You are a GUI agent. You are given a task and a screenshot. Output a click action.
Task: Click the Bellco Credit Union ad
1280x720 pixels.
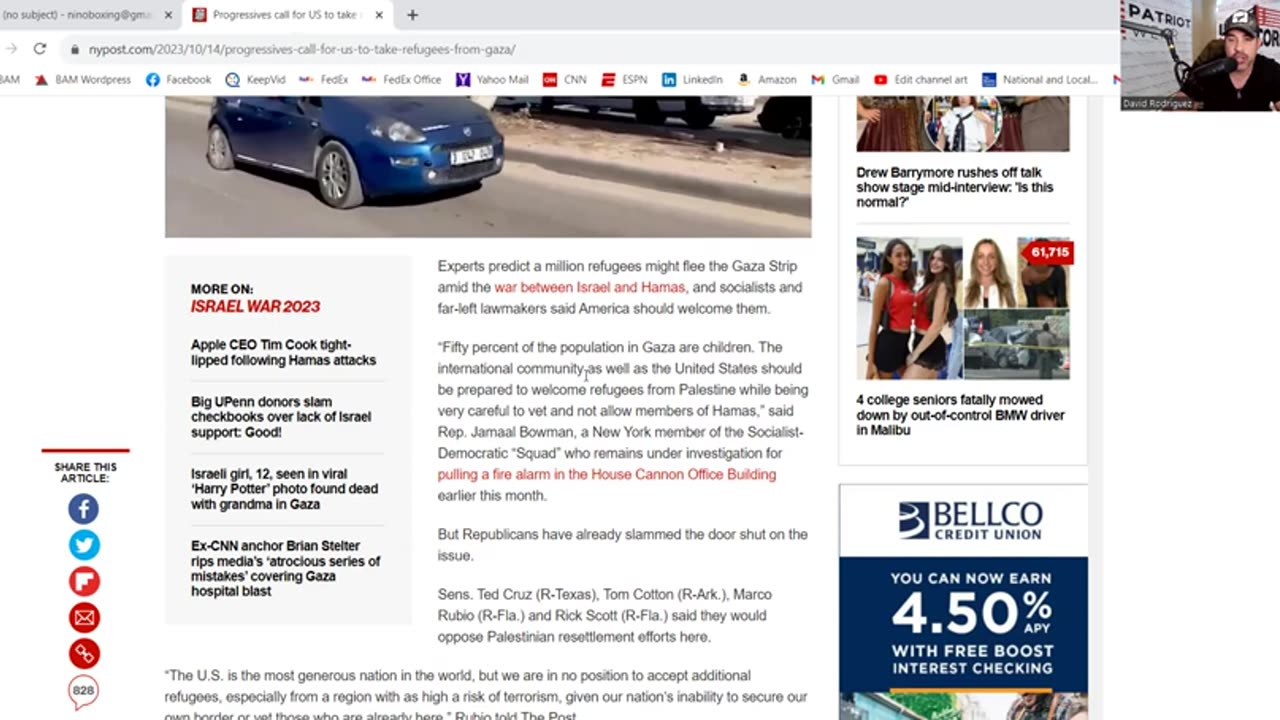coord(963,602)
